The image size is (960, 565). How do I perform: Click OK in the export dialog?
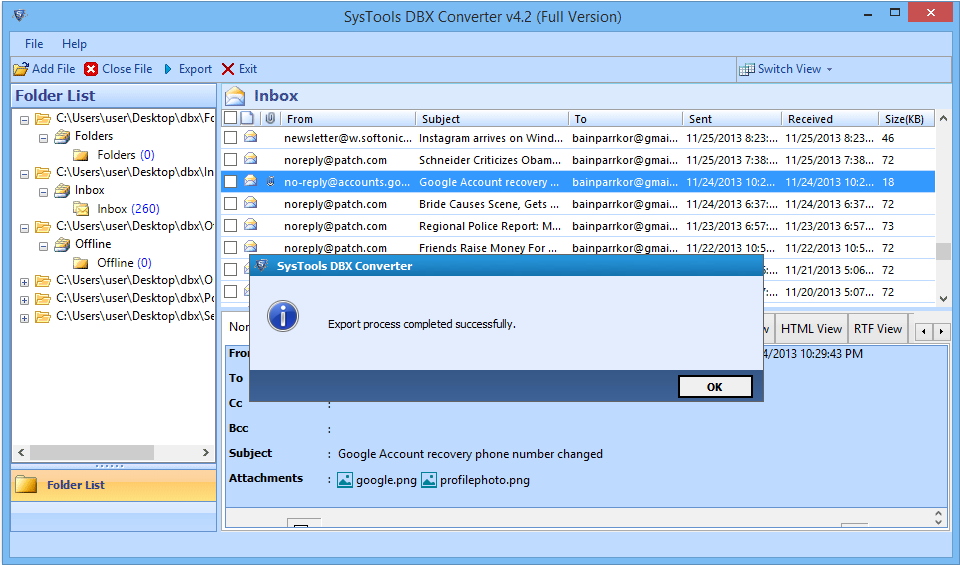715,387
